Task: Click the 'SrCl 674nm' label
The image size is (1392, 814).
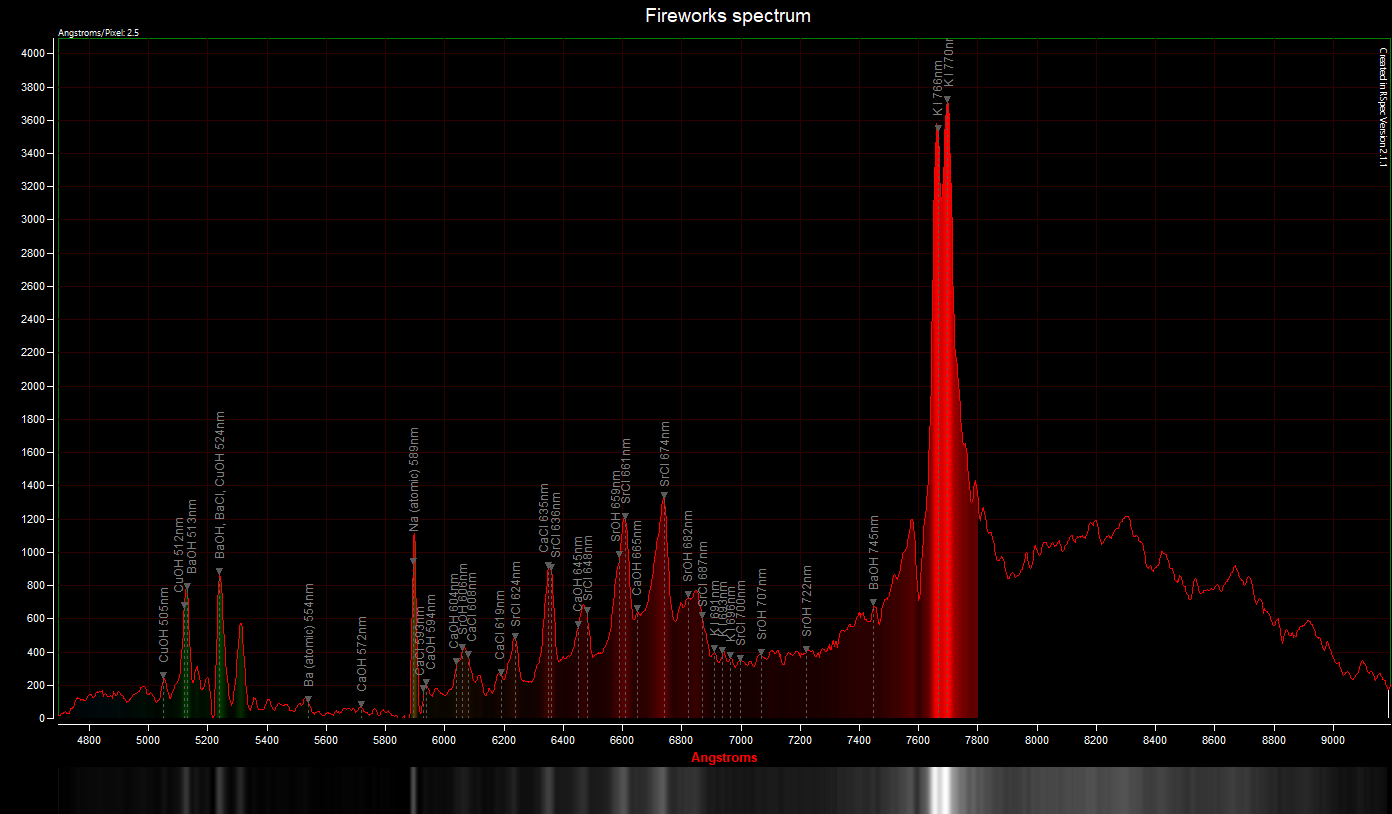Action: [x=665, y=455]
